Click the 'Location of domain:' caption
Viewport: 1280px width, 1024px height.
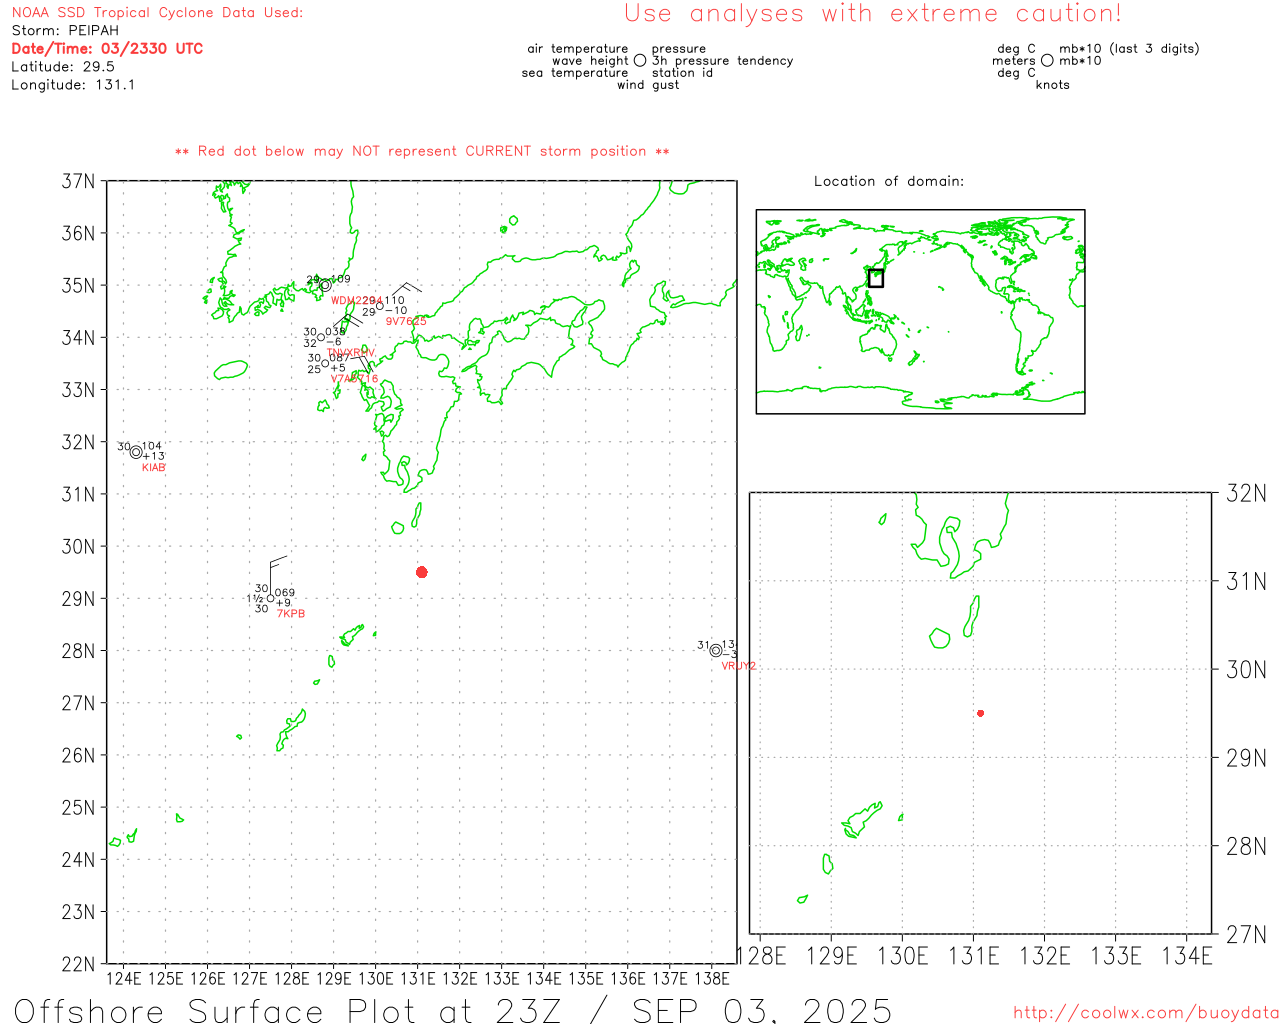tap(889, 182)
